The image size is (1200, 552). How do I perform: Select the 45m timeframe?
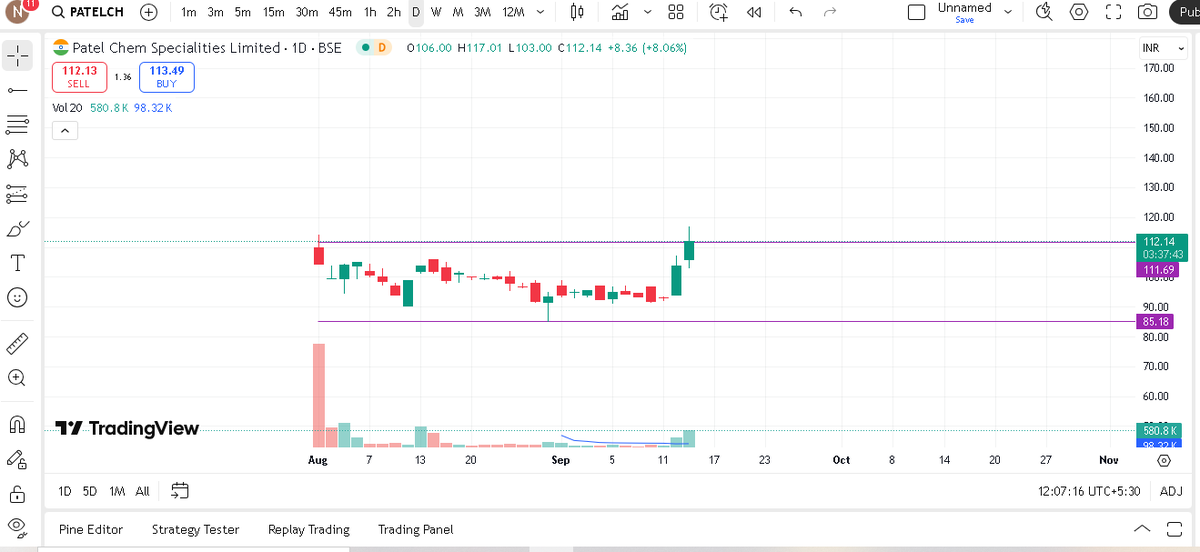pyautogui.click(x=340, y=12)
